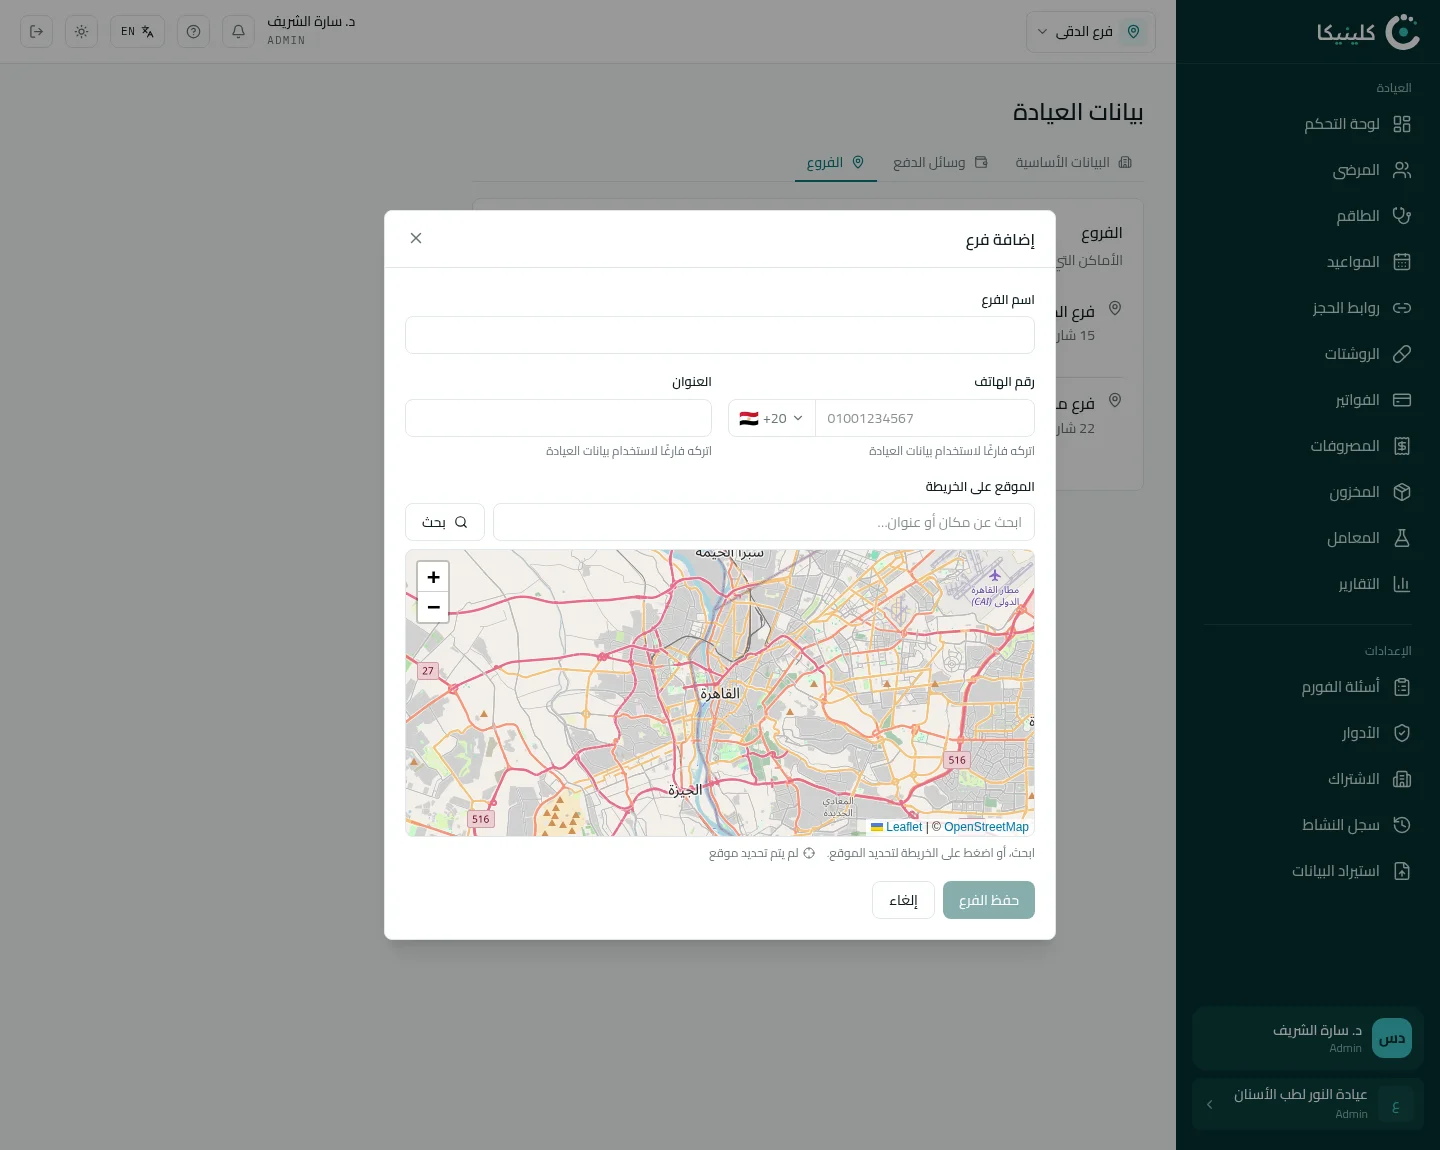This screenshot has width=1440, height=1150.
Task: Click the إلغاء cancel button
Action: [x=903, y=900]
